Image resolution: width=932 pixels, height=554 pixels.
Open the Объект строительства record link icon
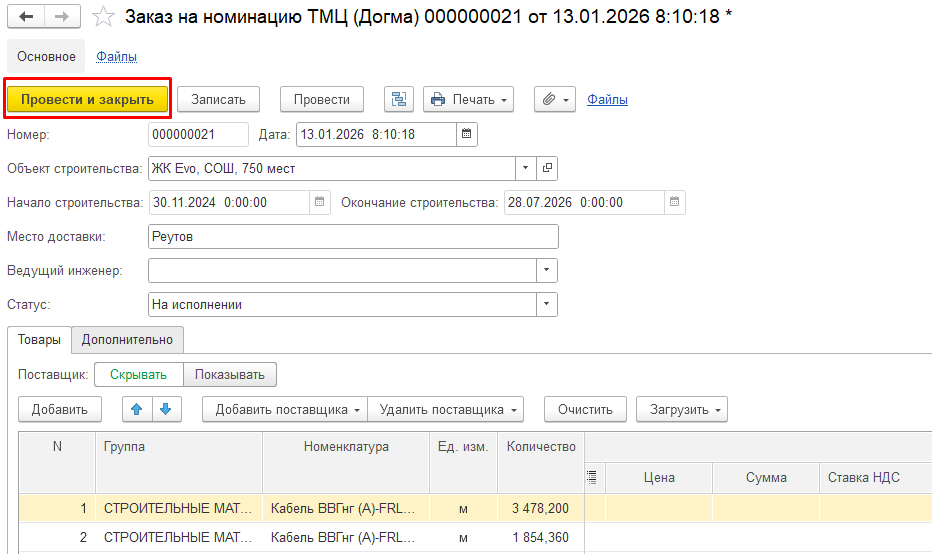pos(547,168)
